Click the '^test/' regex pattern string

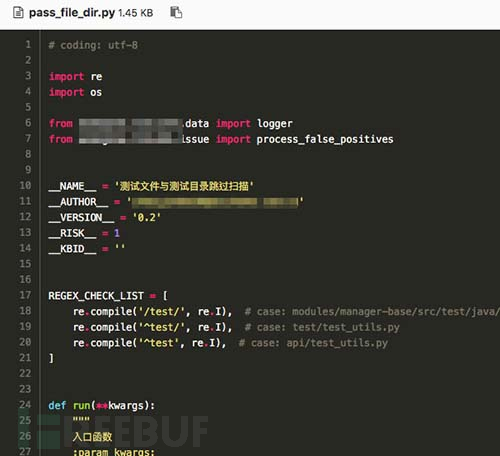click(x=161, y=327)
